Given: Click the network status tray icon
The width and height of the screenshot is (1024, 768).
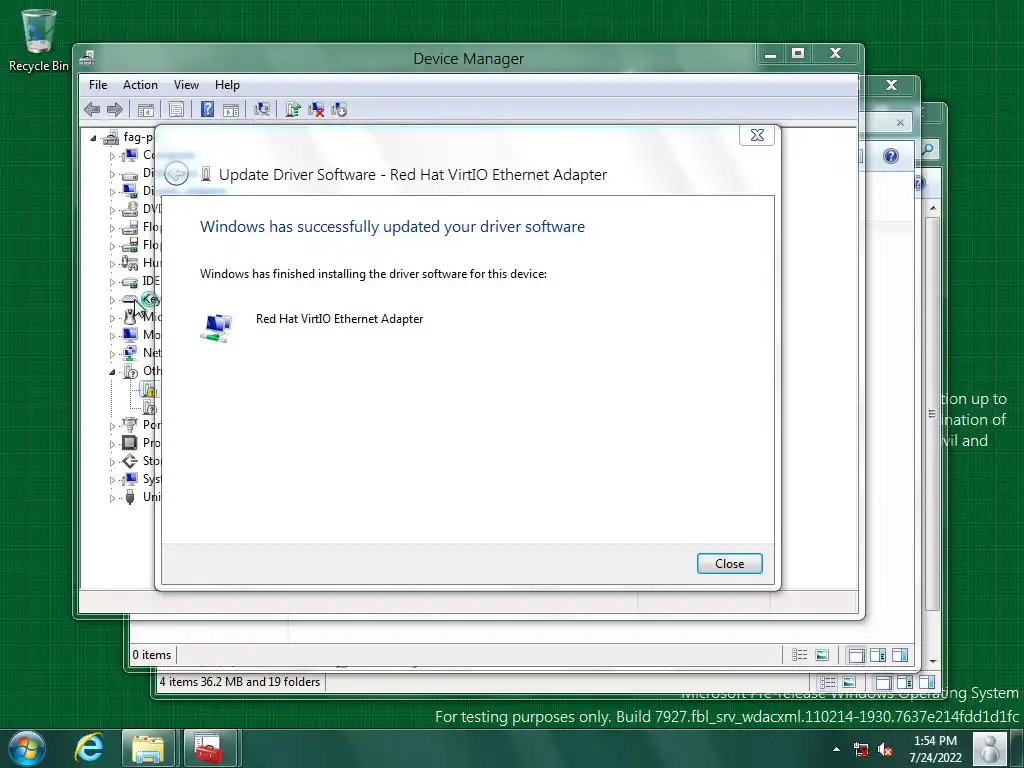Looking at the screenshot, I should [861, 750].
